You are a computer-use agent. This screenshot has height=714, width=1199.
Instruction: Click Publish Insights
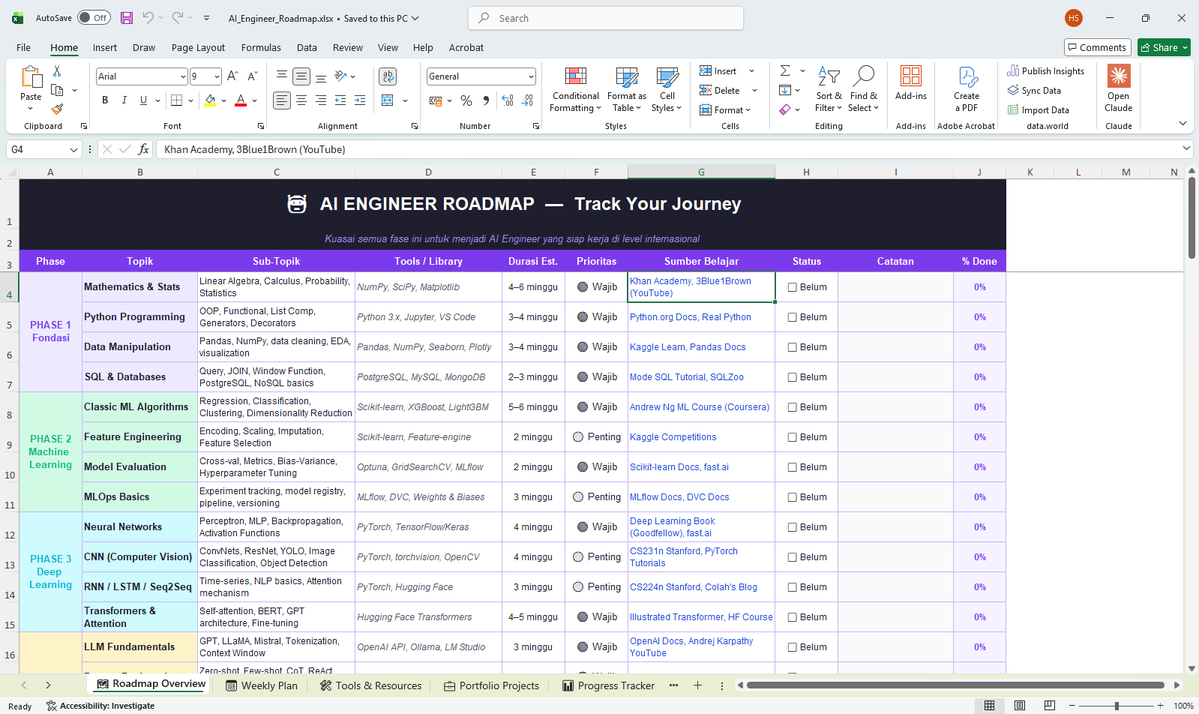(x=1046, y=71)
